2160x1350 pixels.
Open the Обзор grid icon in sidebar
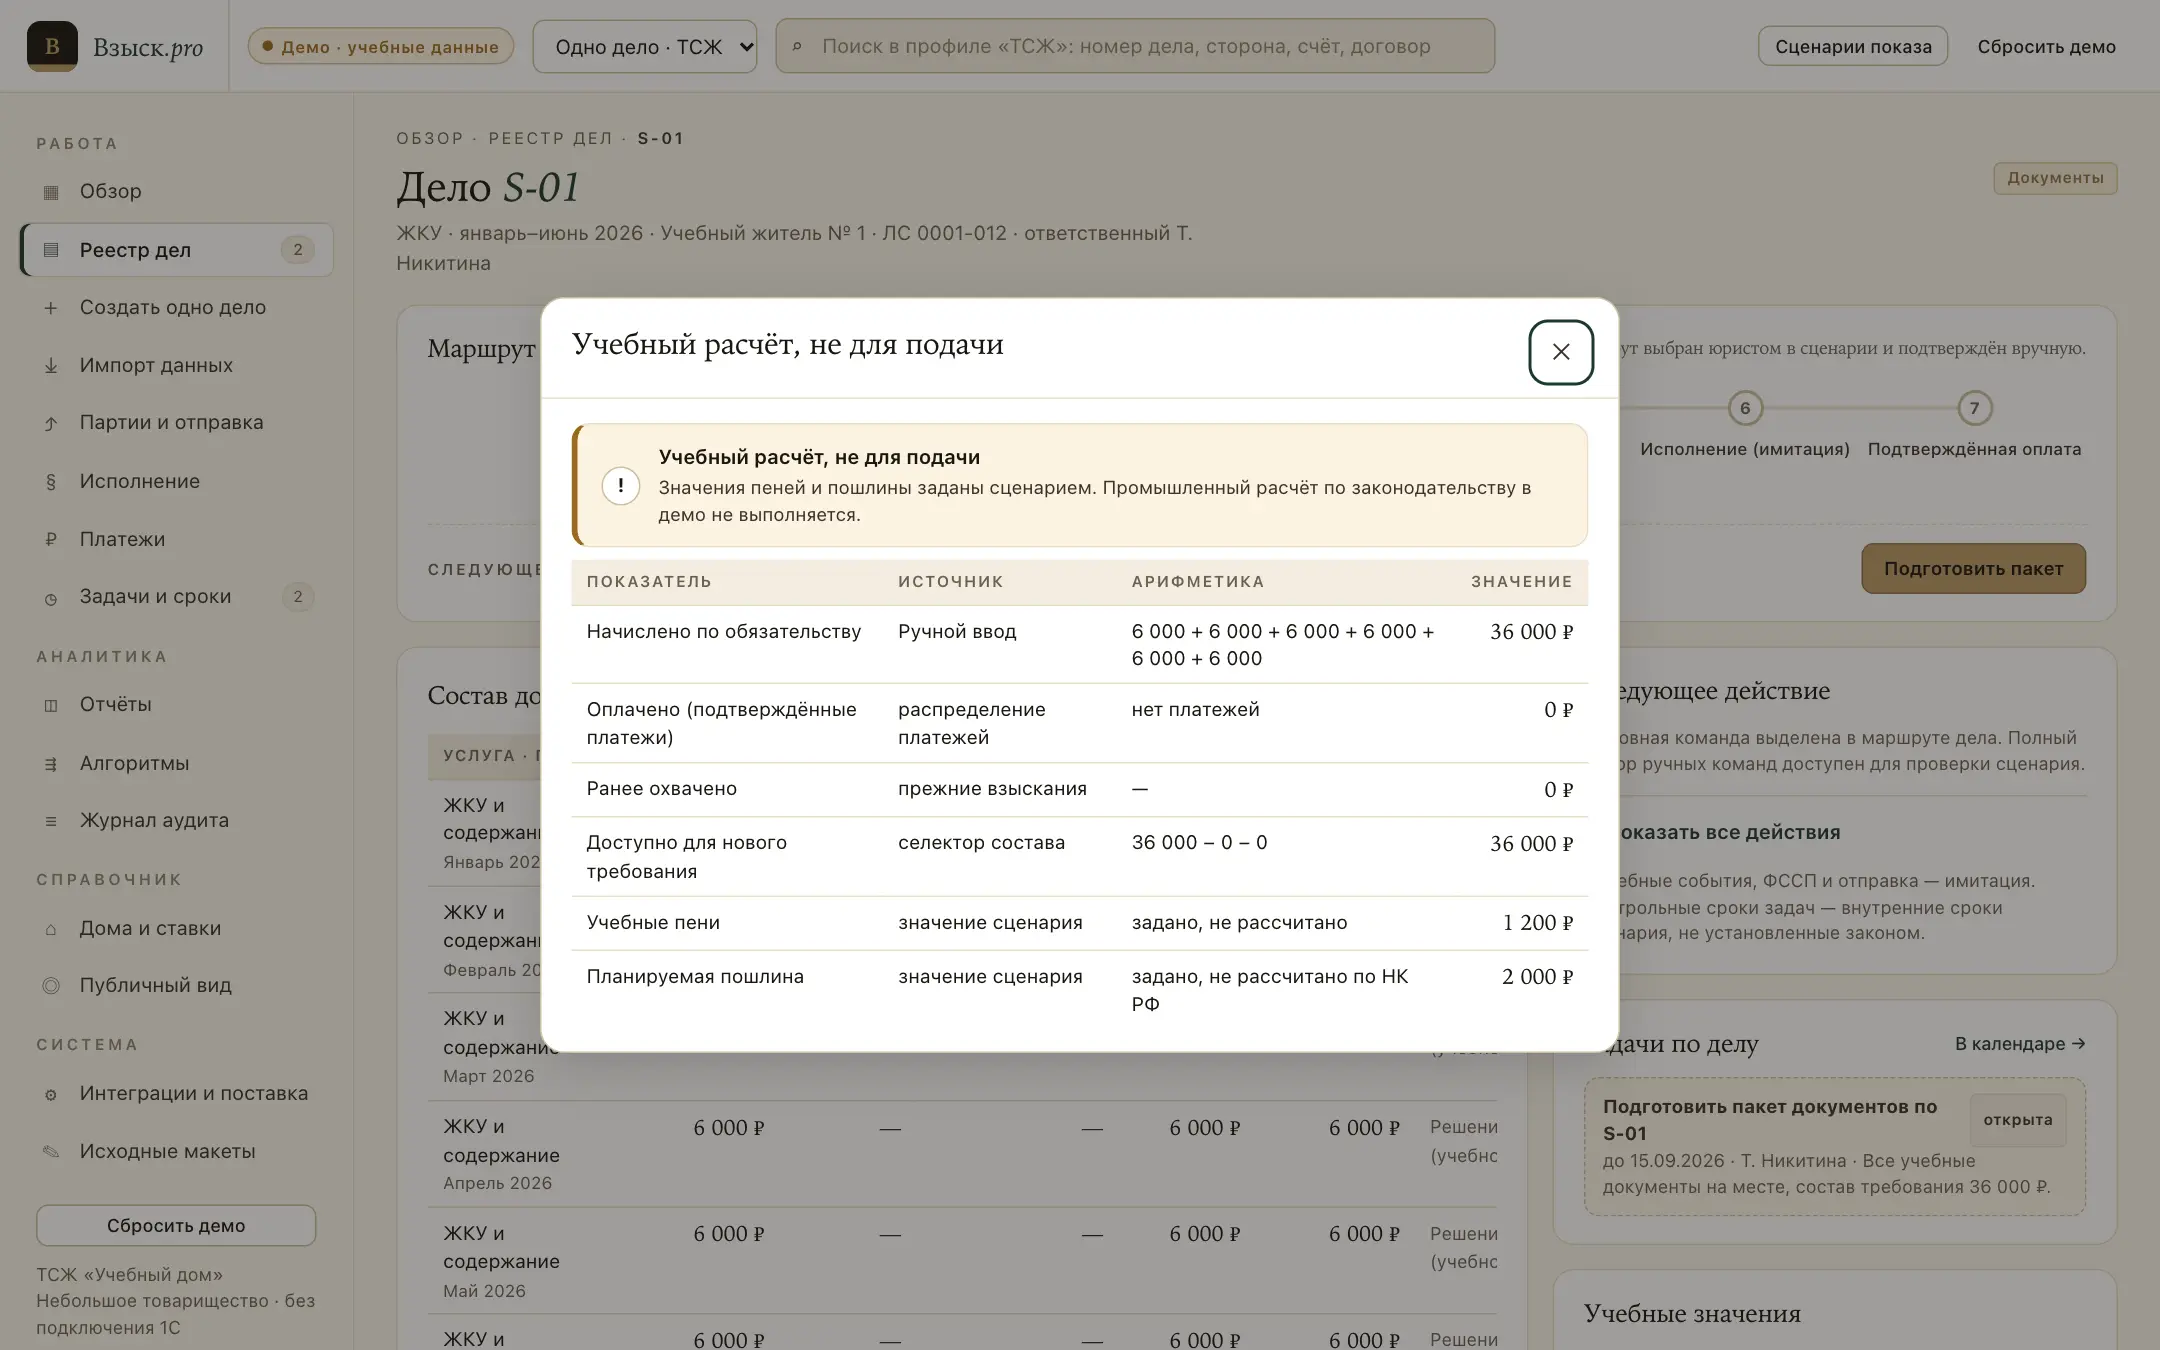tap(51, 192)
